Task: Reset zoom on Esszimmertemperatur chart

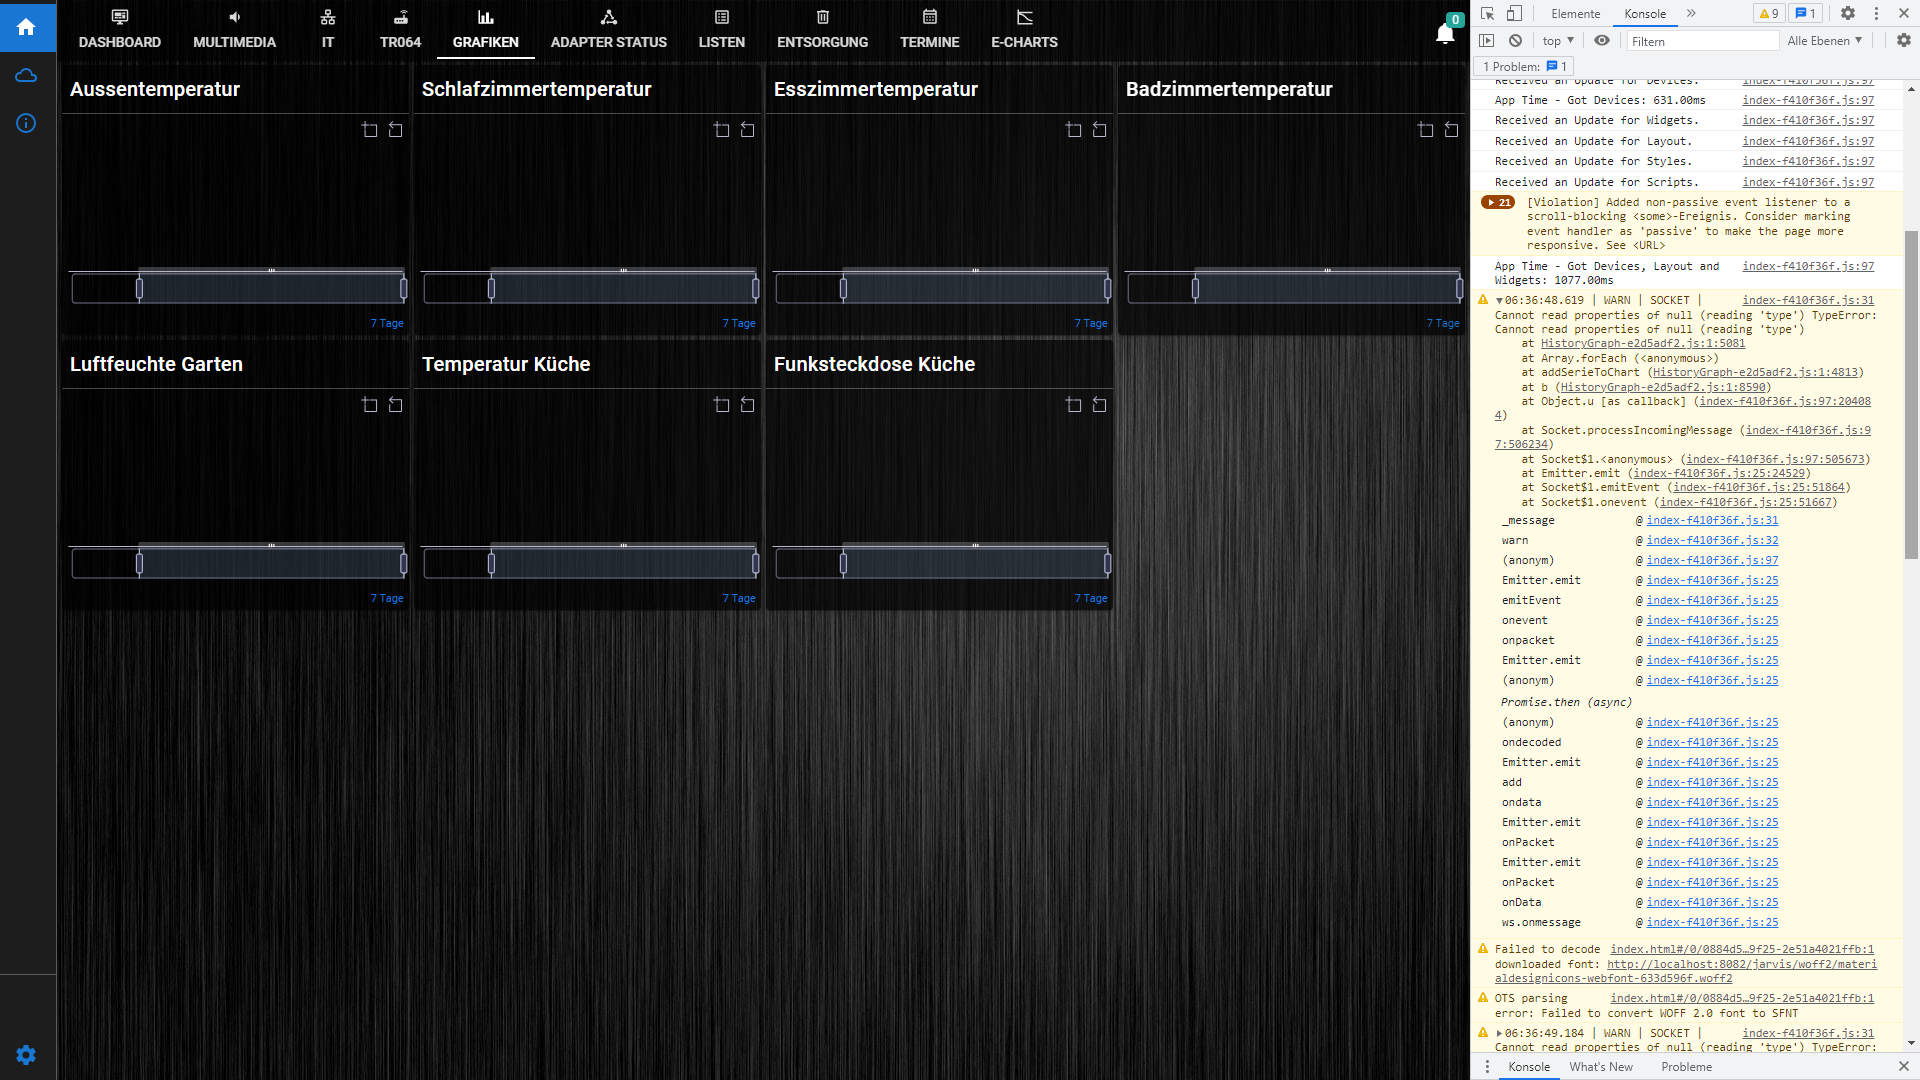Action: pyautogui.click(x=1100, y=130)
